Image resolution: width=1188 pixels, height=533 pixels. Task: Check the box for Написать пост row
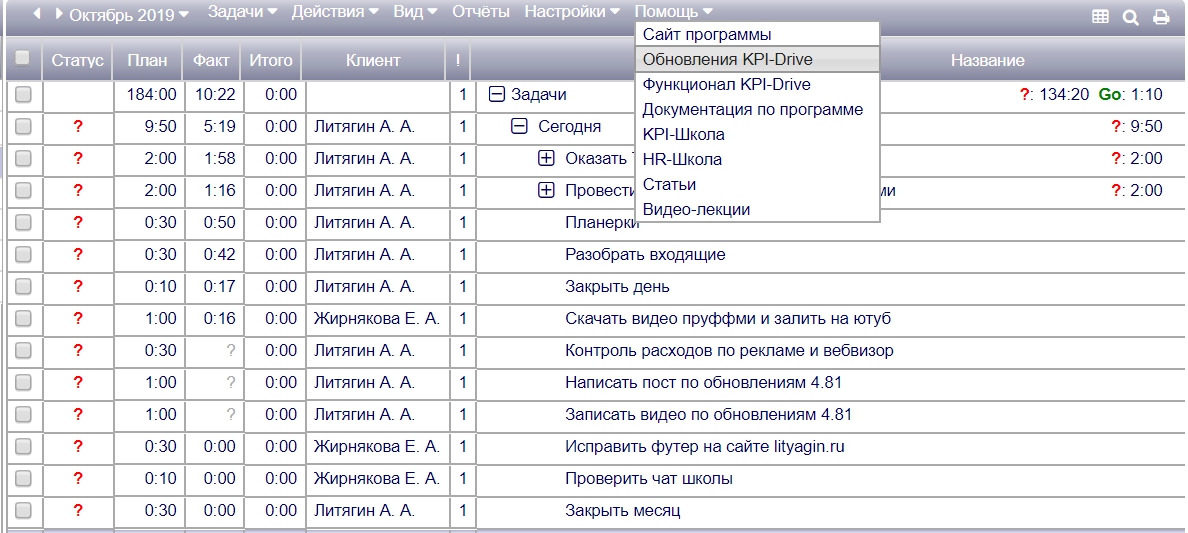tap(23, 382)
